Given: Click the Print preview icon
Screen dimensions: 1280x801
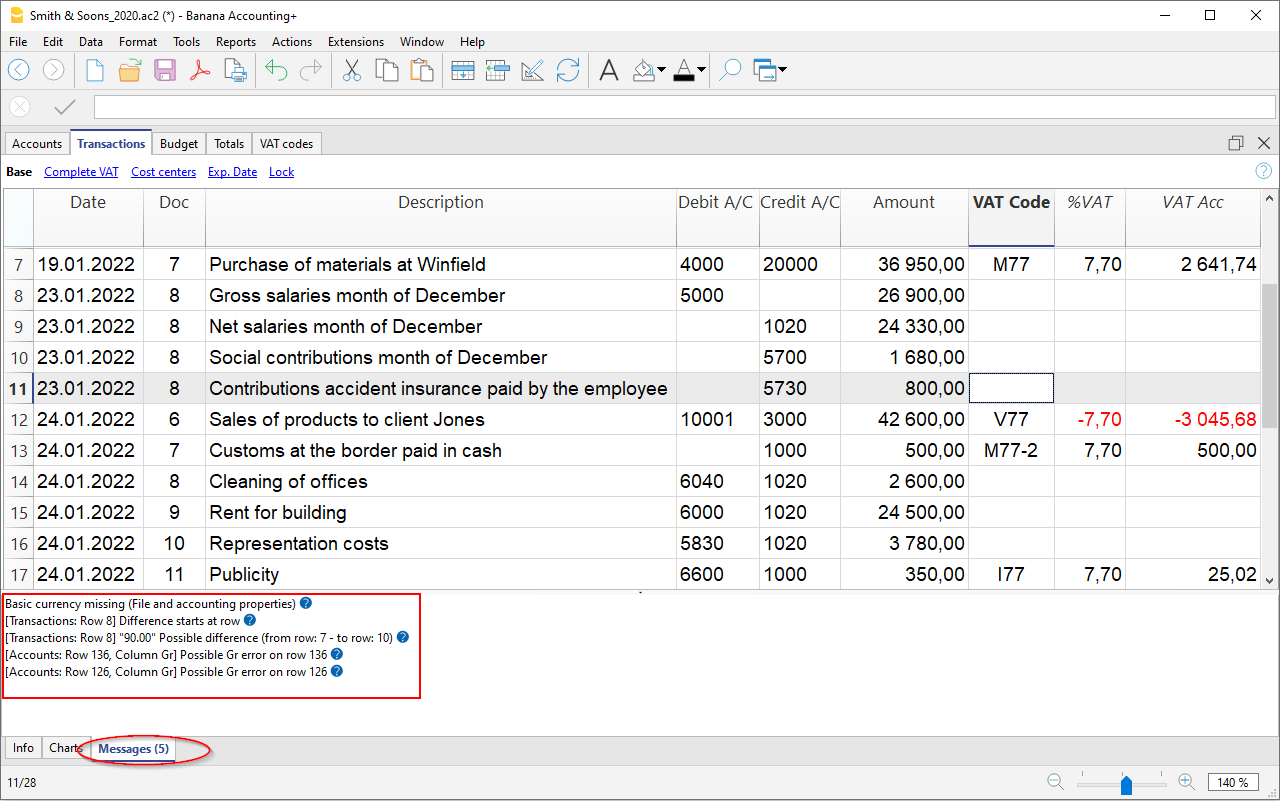Looking at the screenshot, I should (234, 70).
